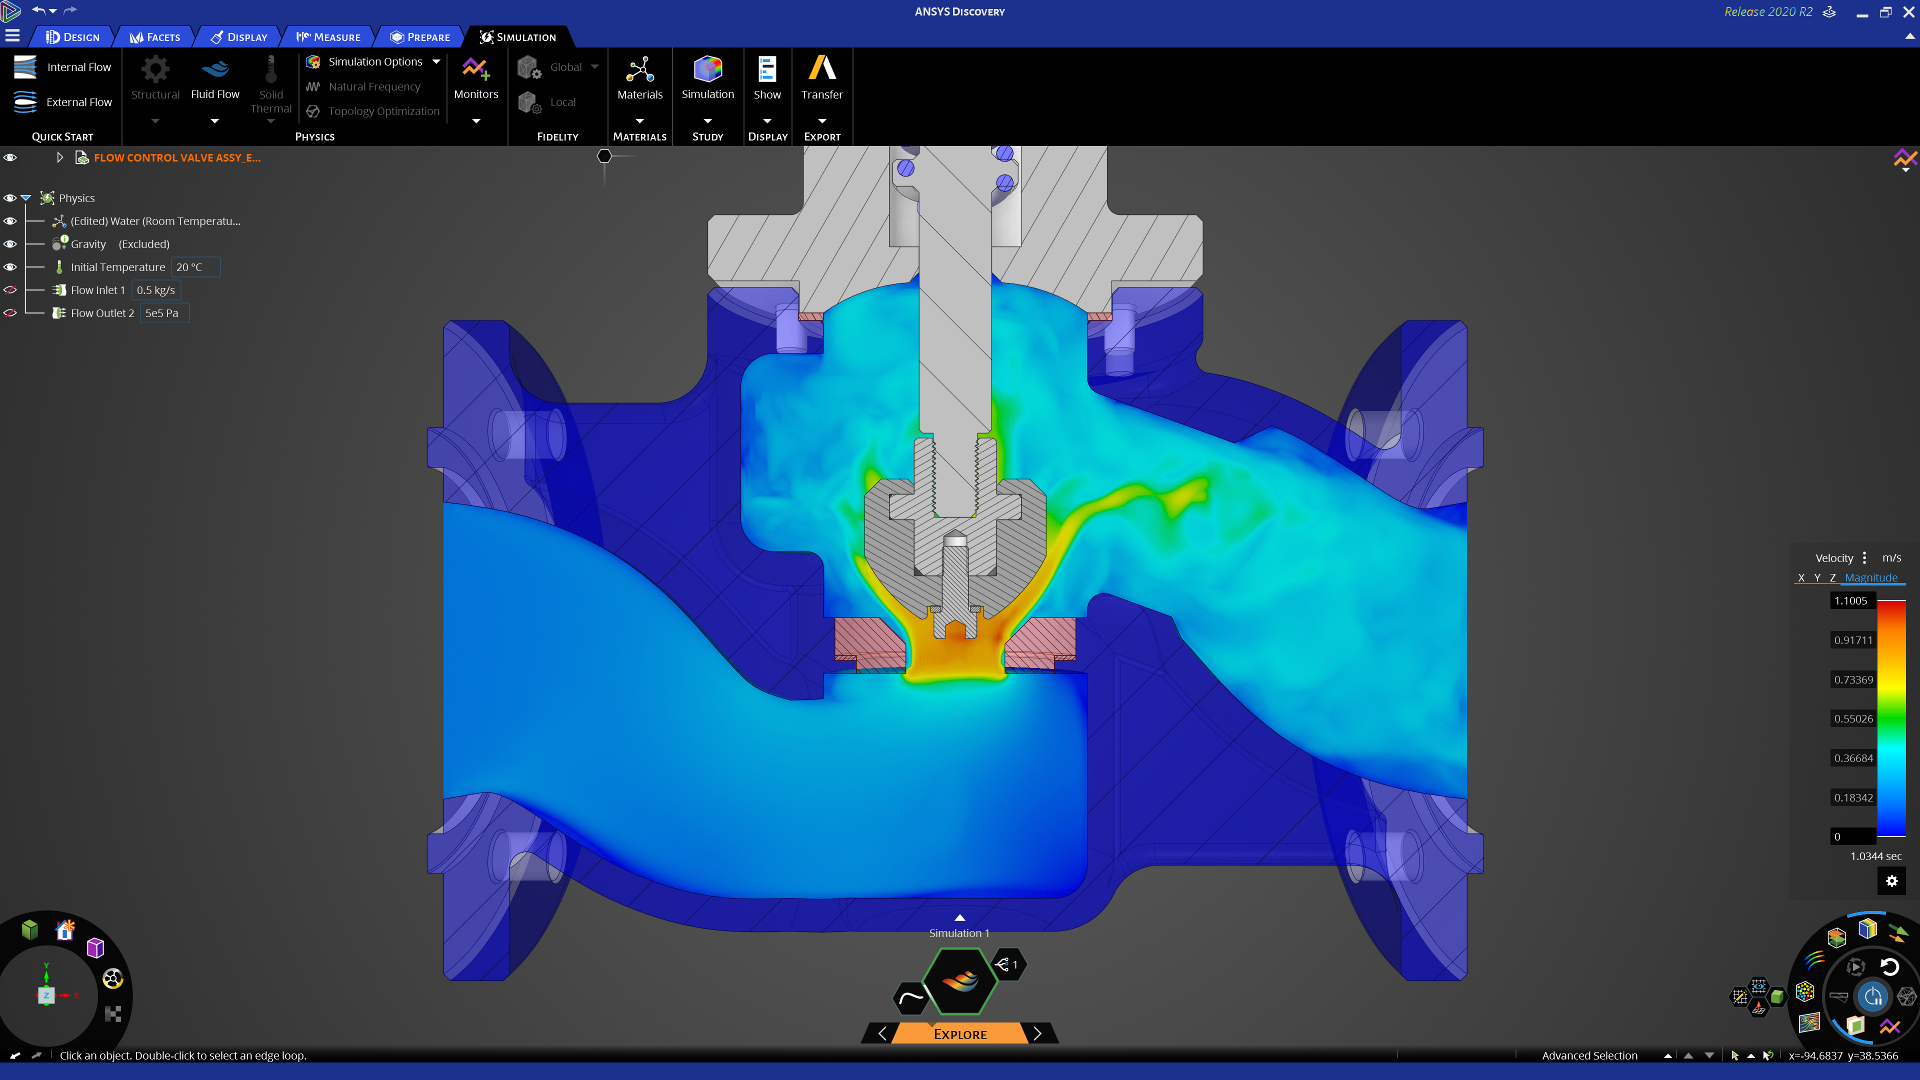
Task: Click the Home view icon
Action: [65, 930]
